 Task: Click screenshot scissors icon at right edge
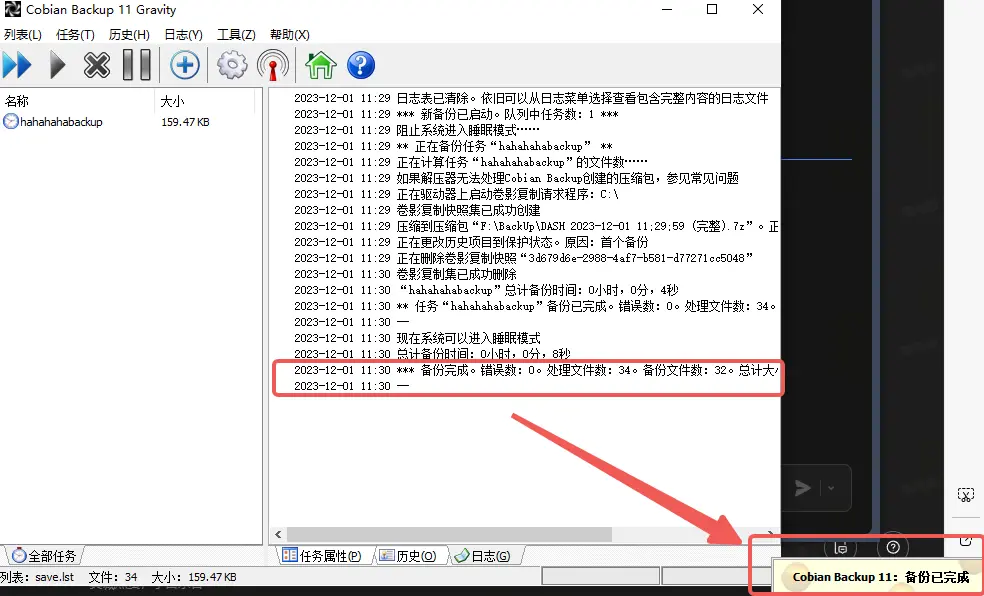966,495
